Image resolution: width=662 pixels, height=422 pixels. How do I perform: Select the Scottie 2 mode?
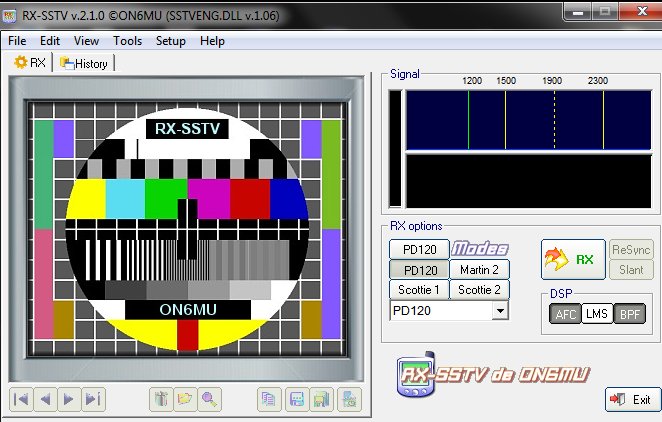(x=480, y=290)
